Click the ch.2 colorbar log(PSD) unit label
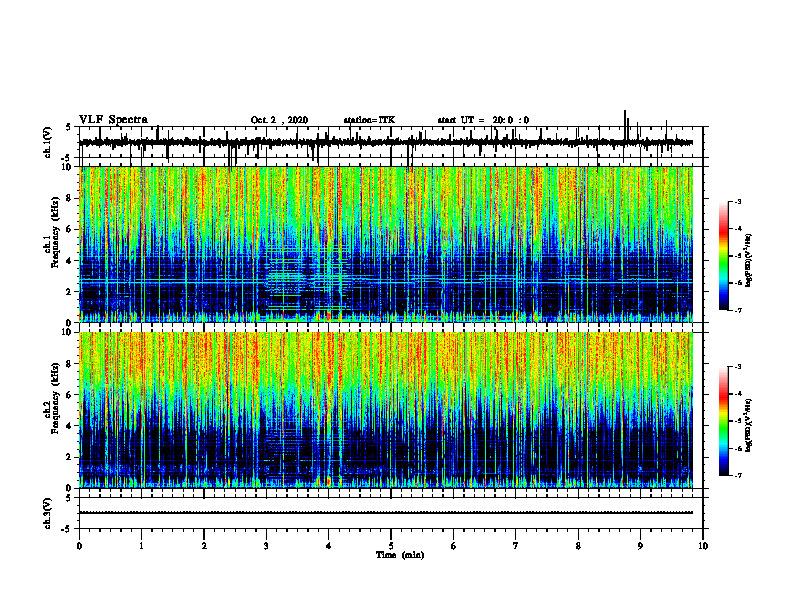 (748, 425)
